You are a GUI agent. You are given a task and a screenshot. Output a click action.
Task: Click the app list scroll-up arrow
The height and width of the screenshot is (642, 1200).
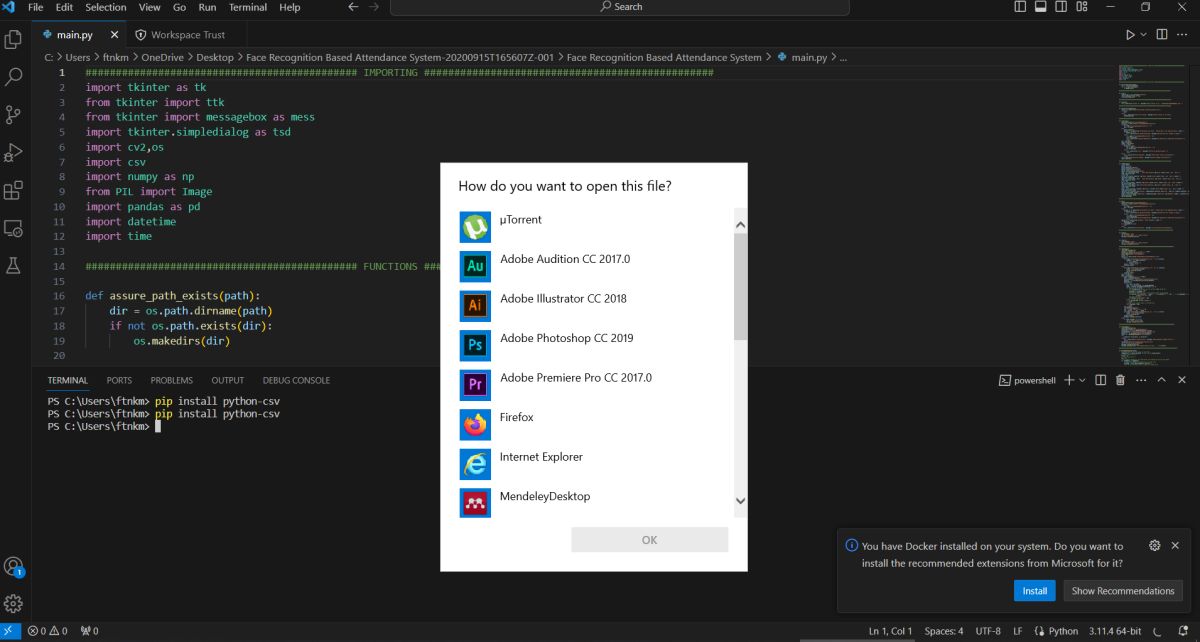tap(740, 224)
